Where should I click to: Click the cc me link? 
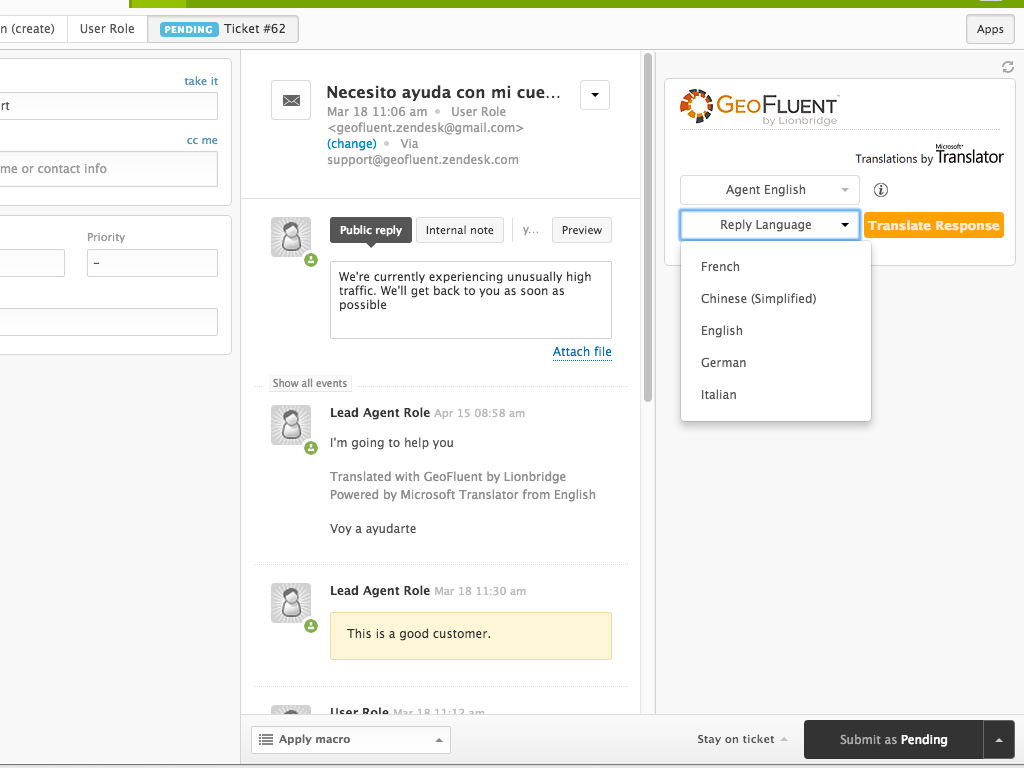click(x=202, y=140)
